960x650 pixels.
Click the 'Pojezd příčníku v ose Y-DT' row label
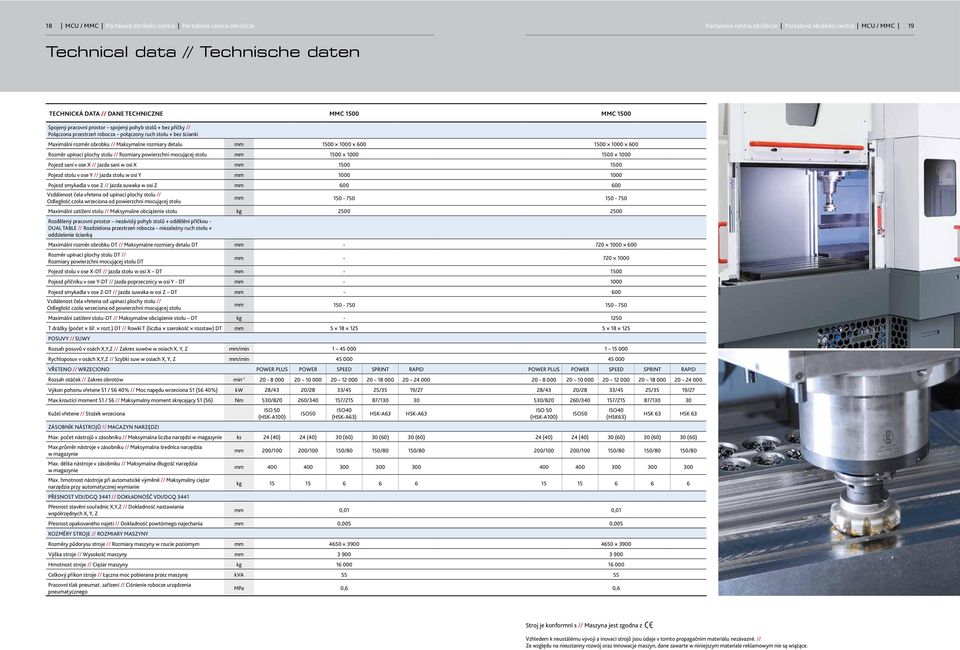[116, 282]
